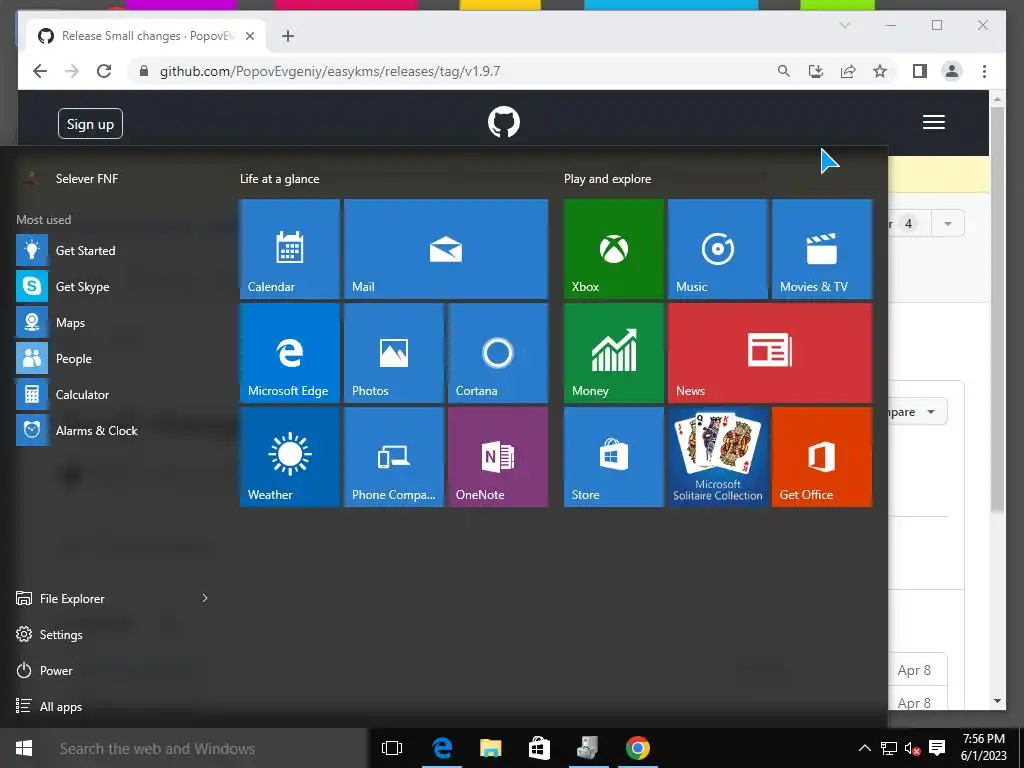Click the Selever FNF user account

coord(72,178)
